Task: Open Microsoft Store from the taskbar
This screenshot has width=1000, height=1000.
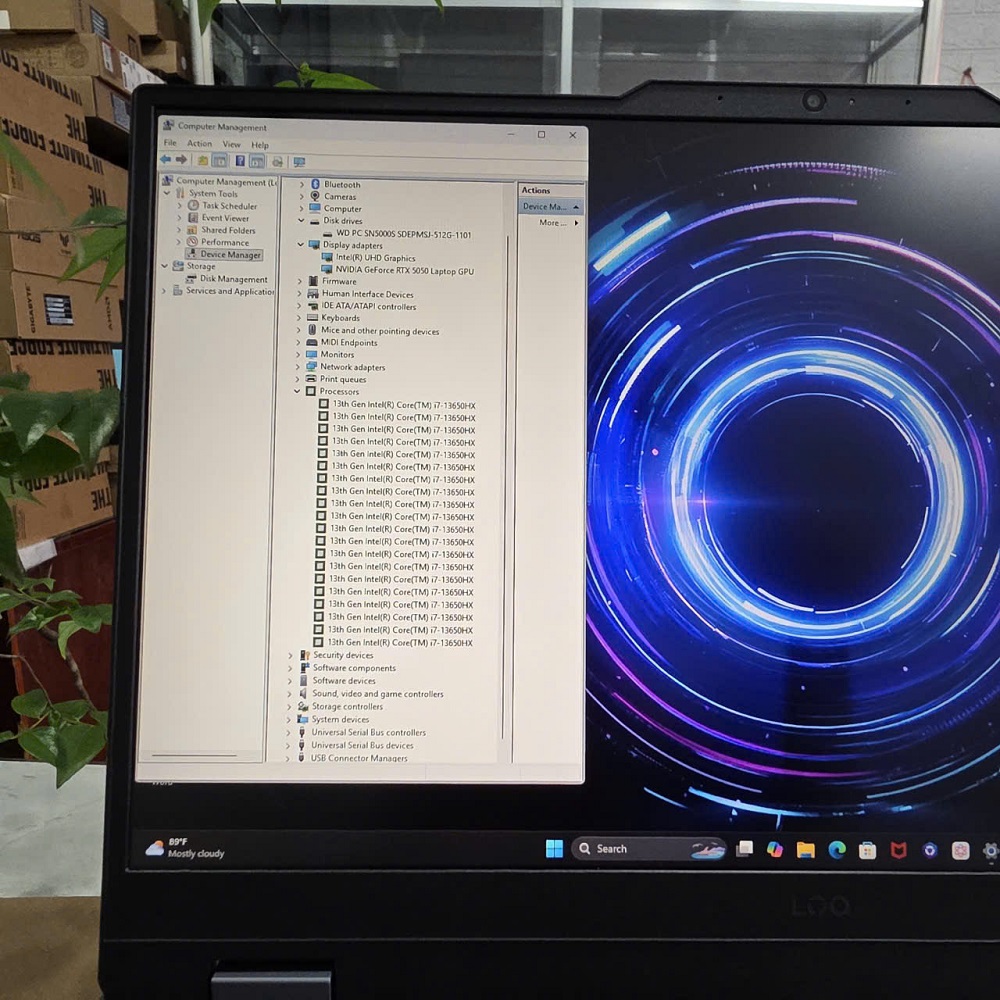Action: pyautogui.click(x=867, y=850)
